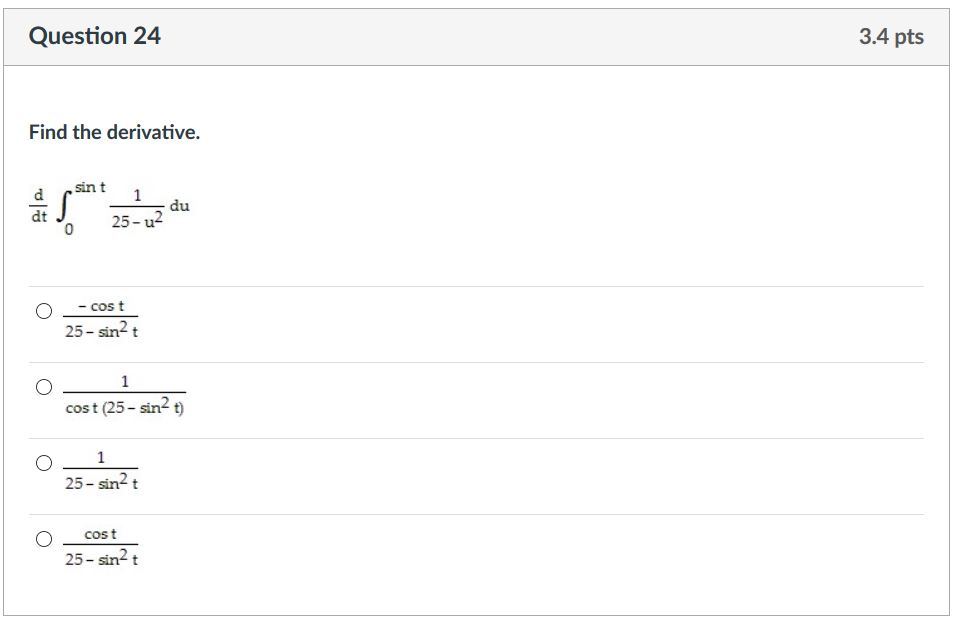Image resolution: width=958 pixels, height=624 pixels.
Task: Click the cos t (25 − sin² t) denominator text
Action: tap(125, 406)
